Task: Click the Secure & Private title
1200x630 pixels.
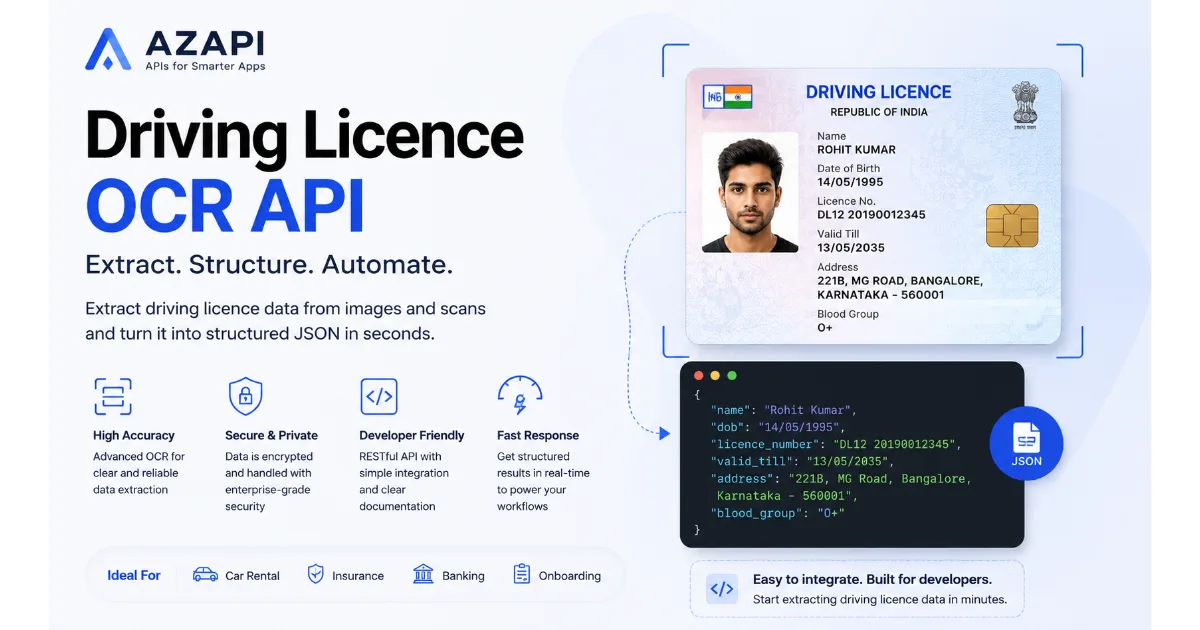Action: click(x=271, y=435)
